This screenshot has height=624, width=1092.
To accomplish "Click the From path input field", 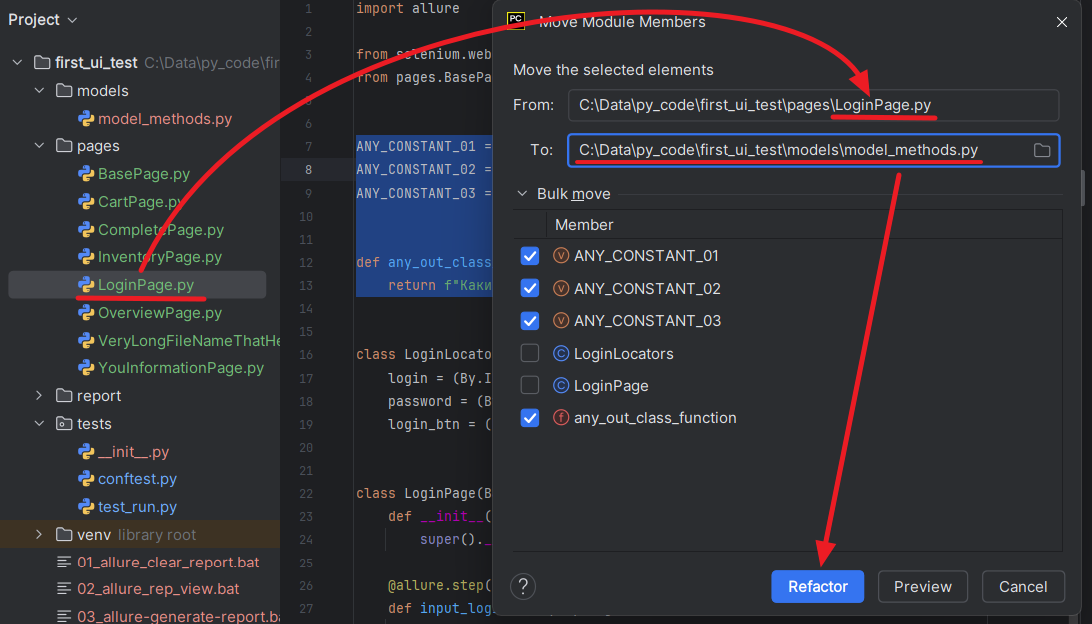I will 812,105.
